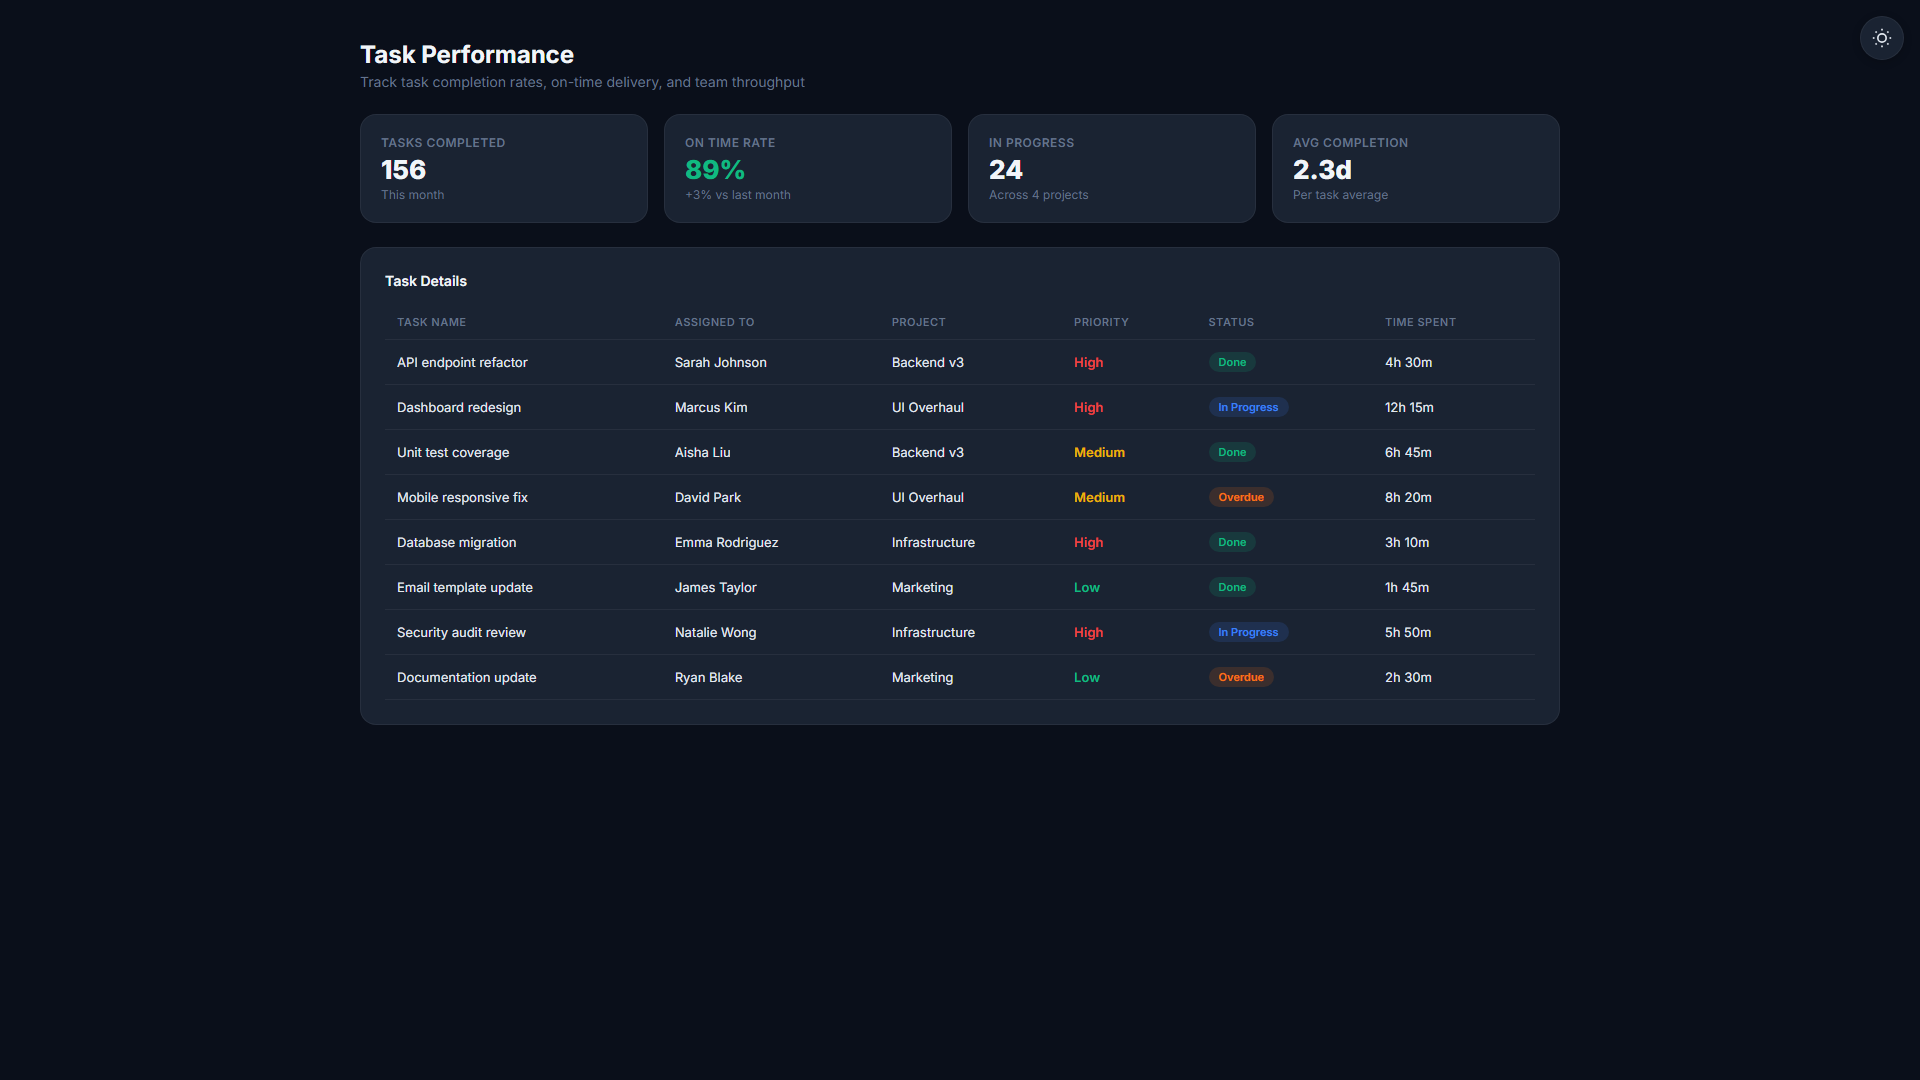Screen dimensions: 1920x1080
Task: Sort by Priority column header
Action: (x=1101, y=322)
